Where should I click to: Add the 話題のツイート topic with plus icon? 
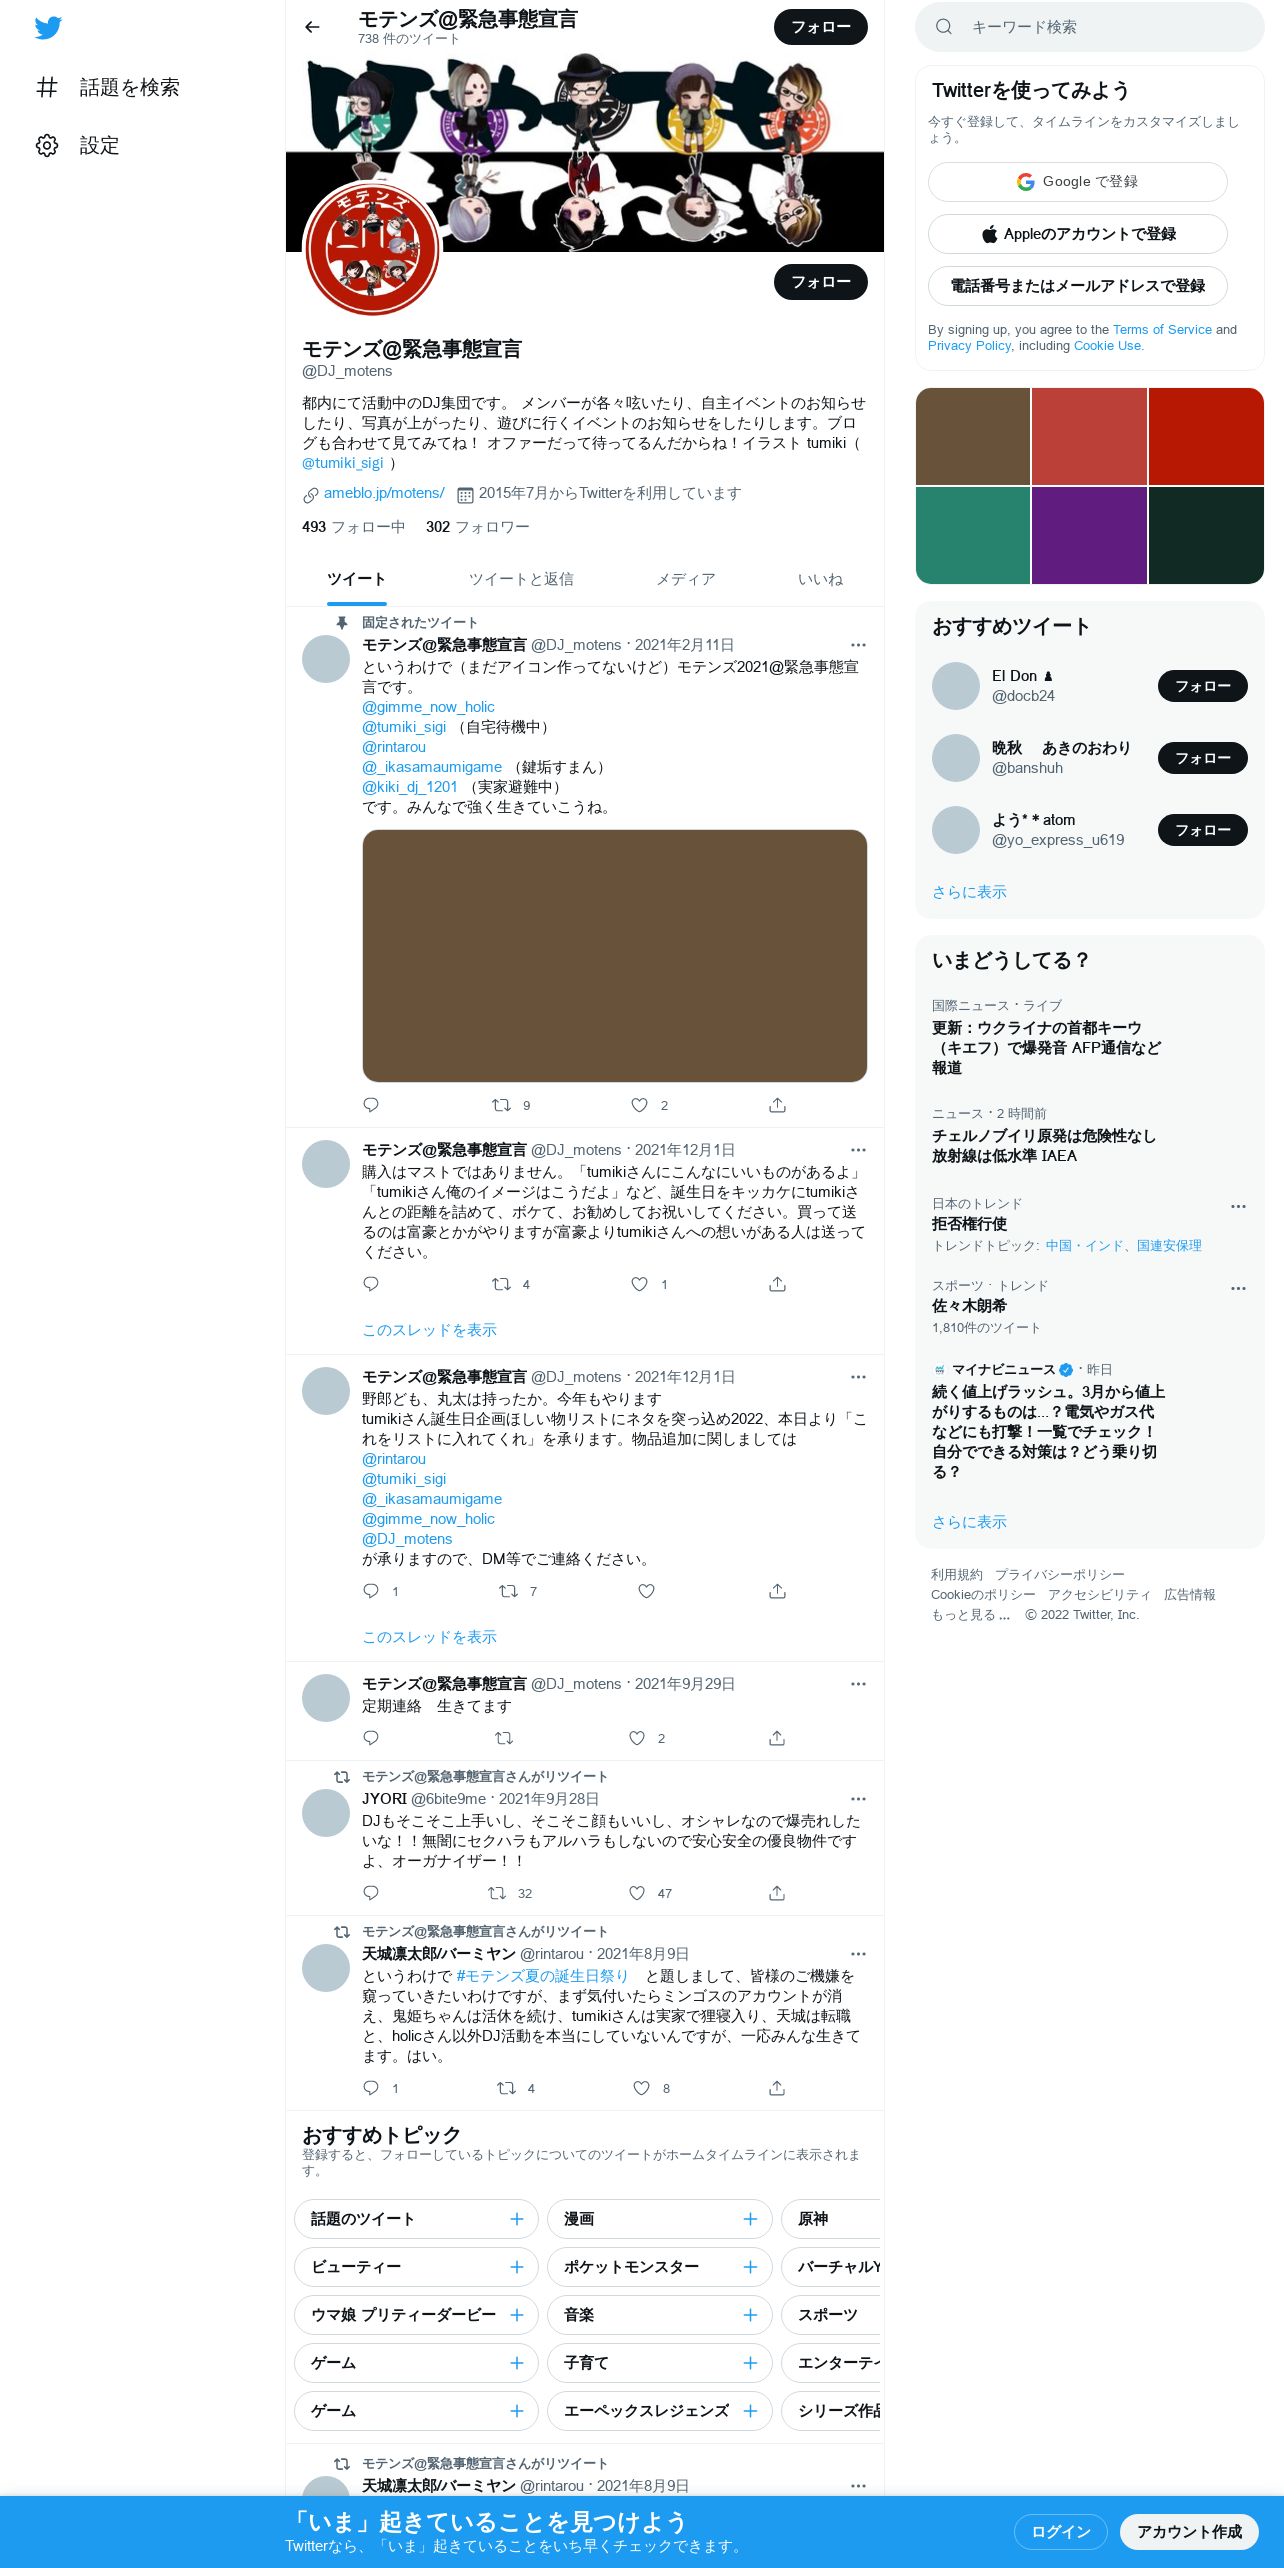pos(517,2219)
